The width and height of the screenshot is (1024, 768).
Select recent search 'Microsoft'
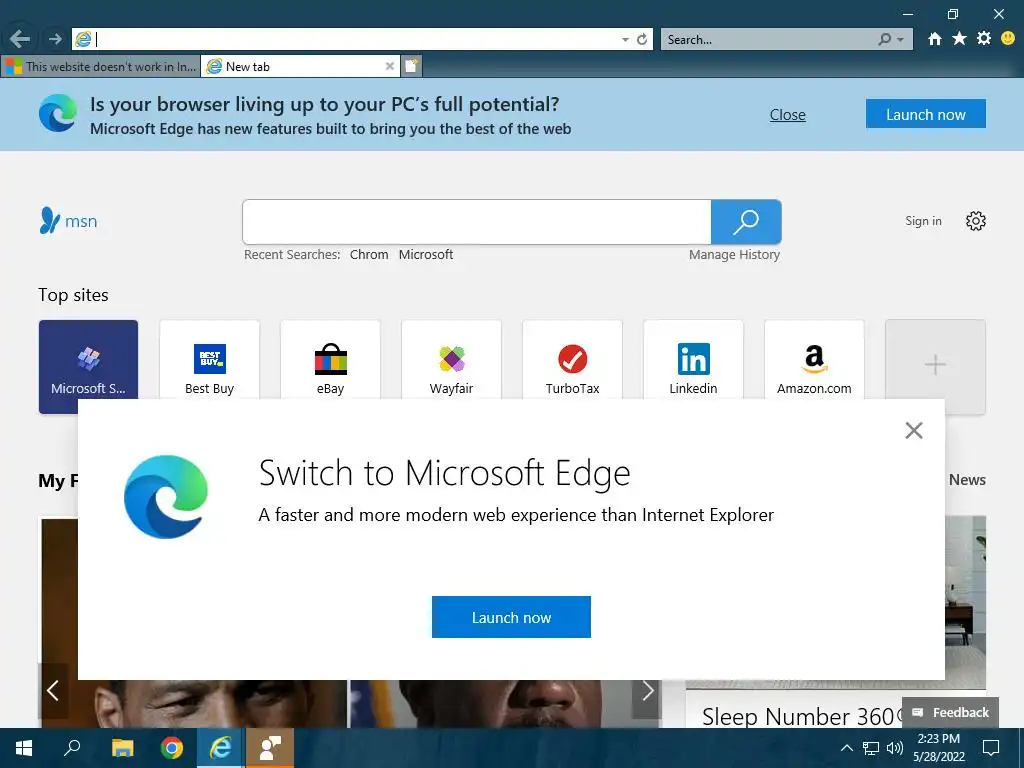click(x=426, y=255)
